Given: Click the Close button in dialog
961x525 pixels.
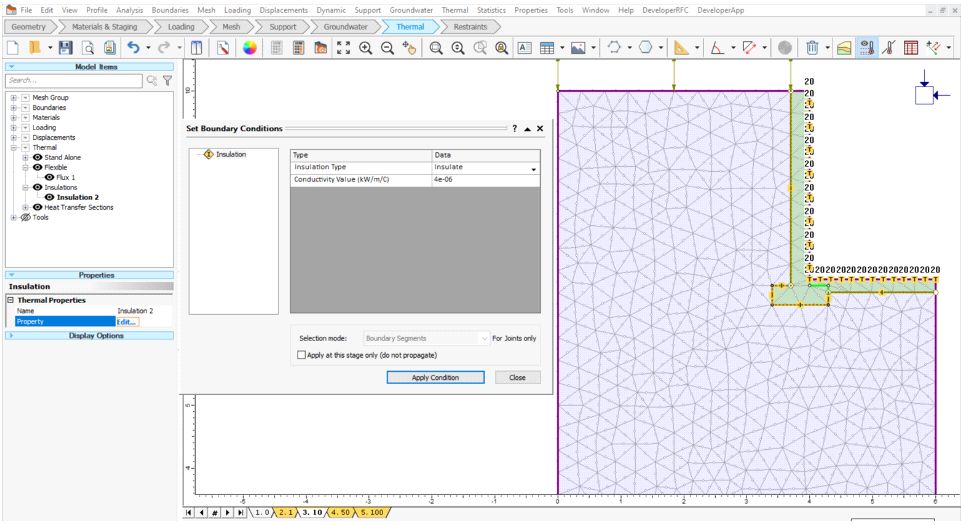Looking at the screenshot, I should 517,377.
